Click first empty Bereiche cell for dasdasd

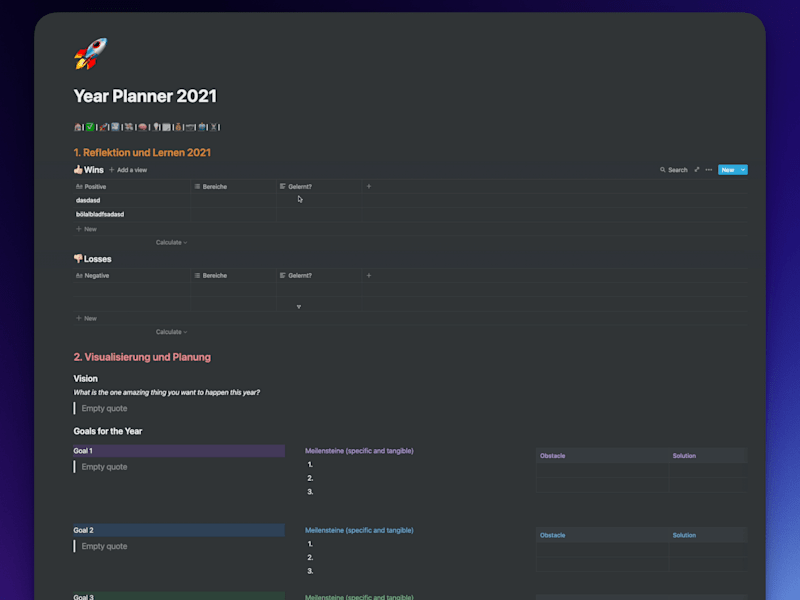[x=234, y=201]
